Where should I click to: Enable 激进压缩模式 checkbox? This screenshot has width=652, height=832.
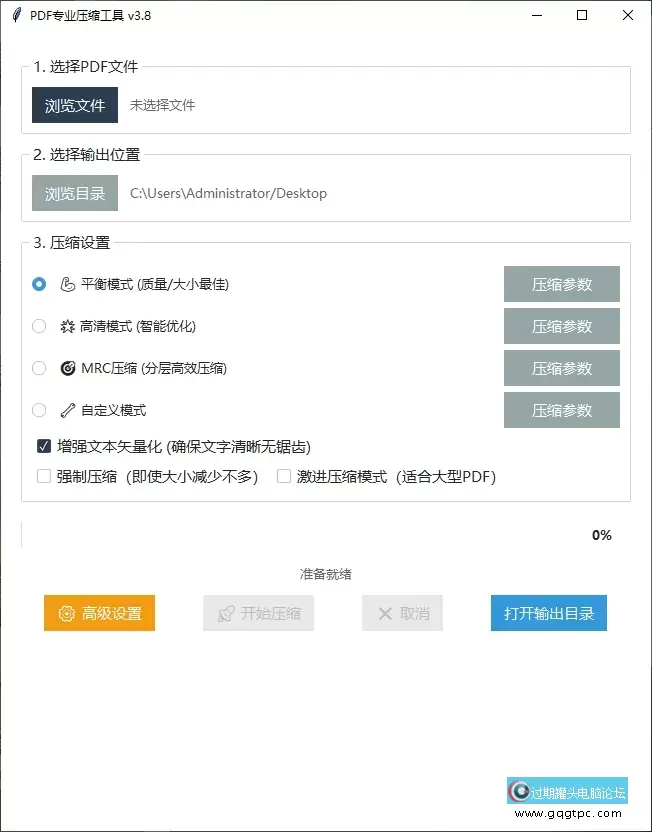pyautogui.click(x=284, y=476)
